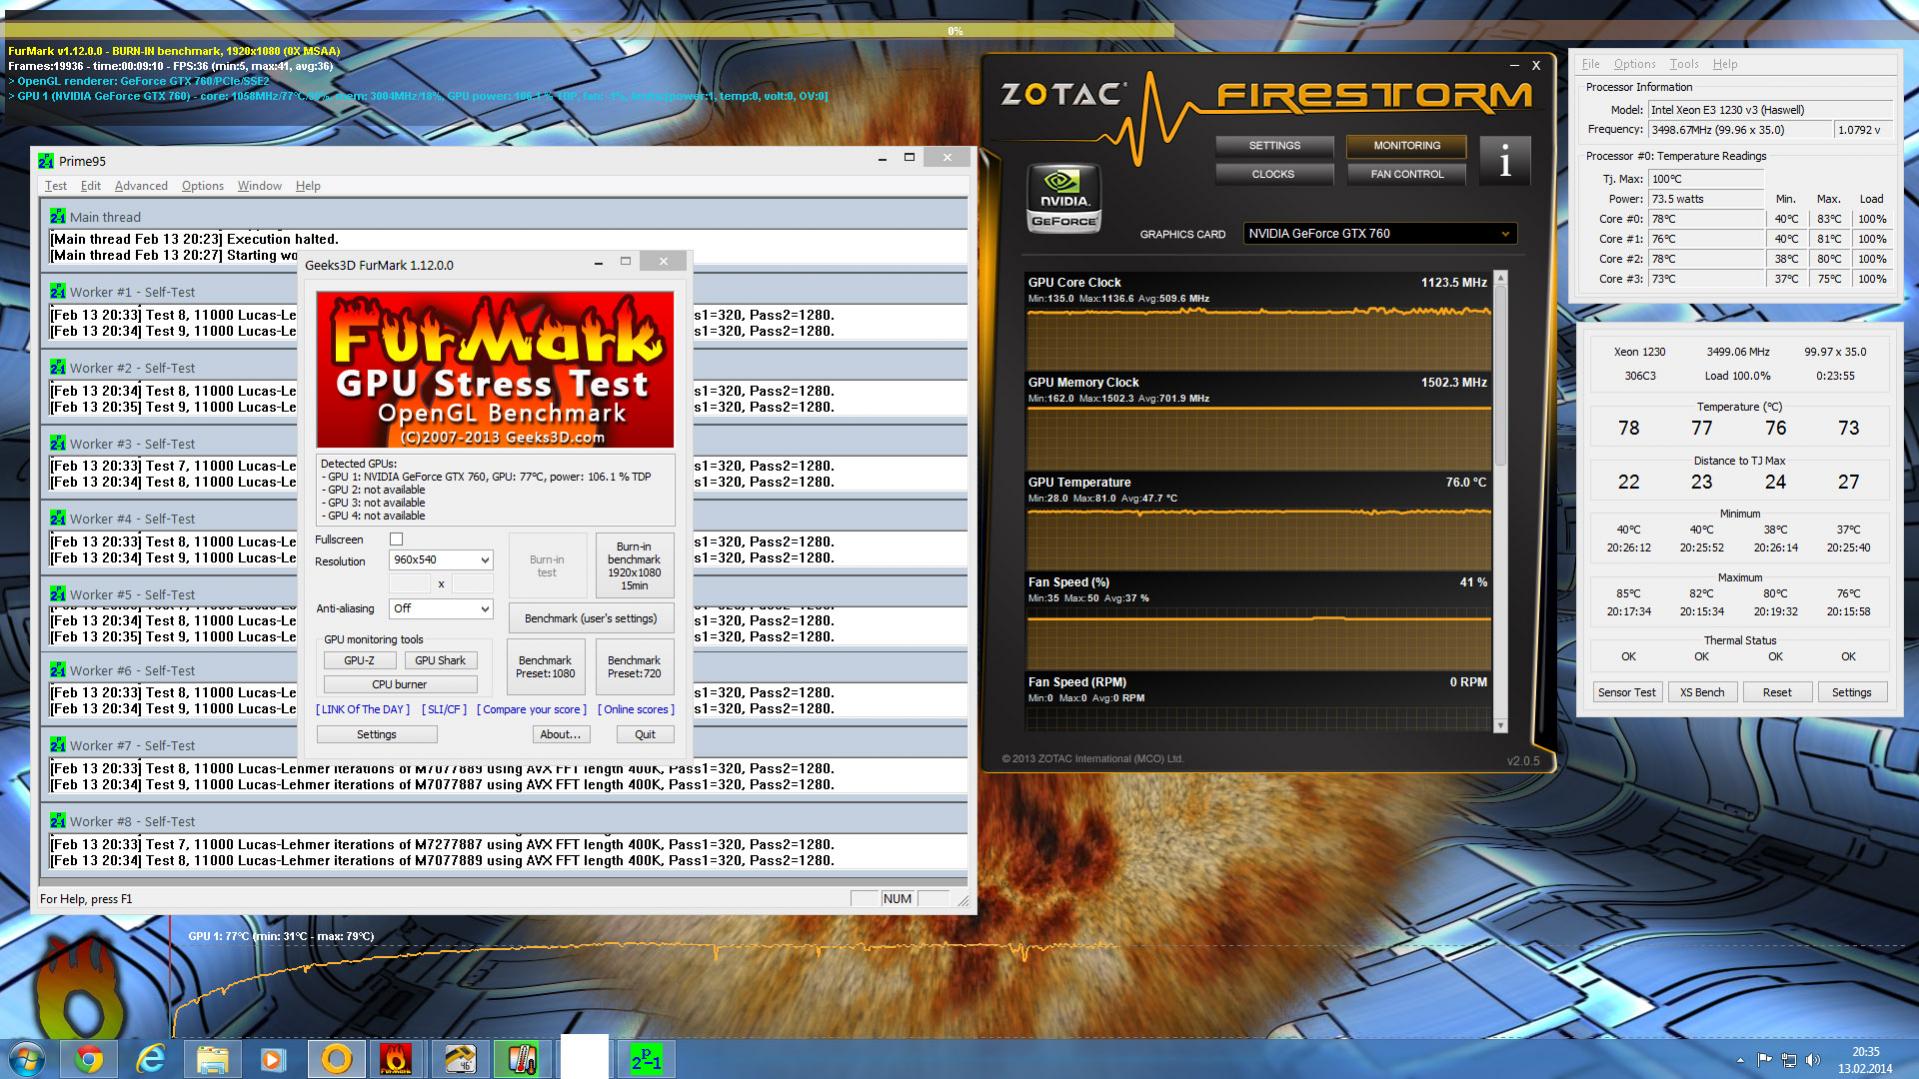The width and height of the screenshot is (1919, 1079).
Task: Open File Explorer from the taskbar
Action: (212, 1059)
